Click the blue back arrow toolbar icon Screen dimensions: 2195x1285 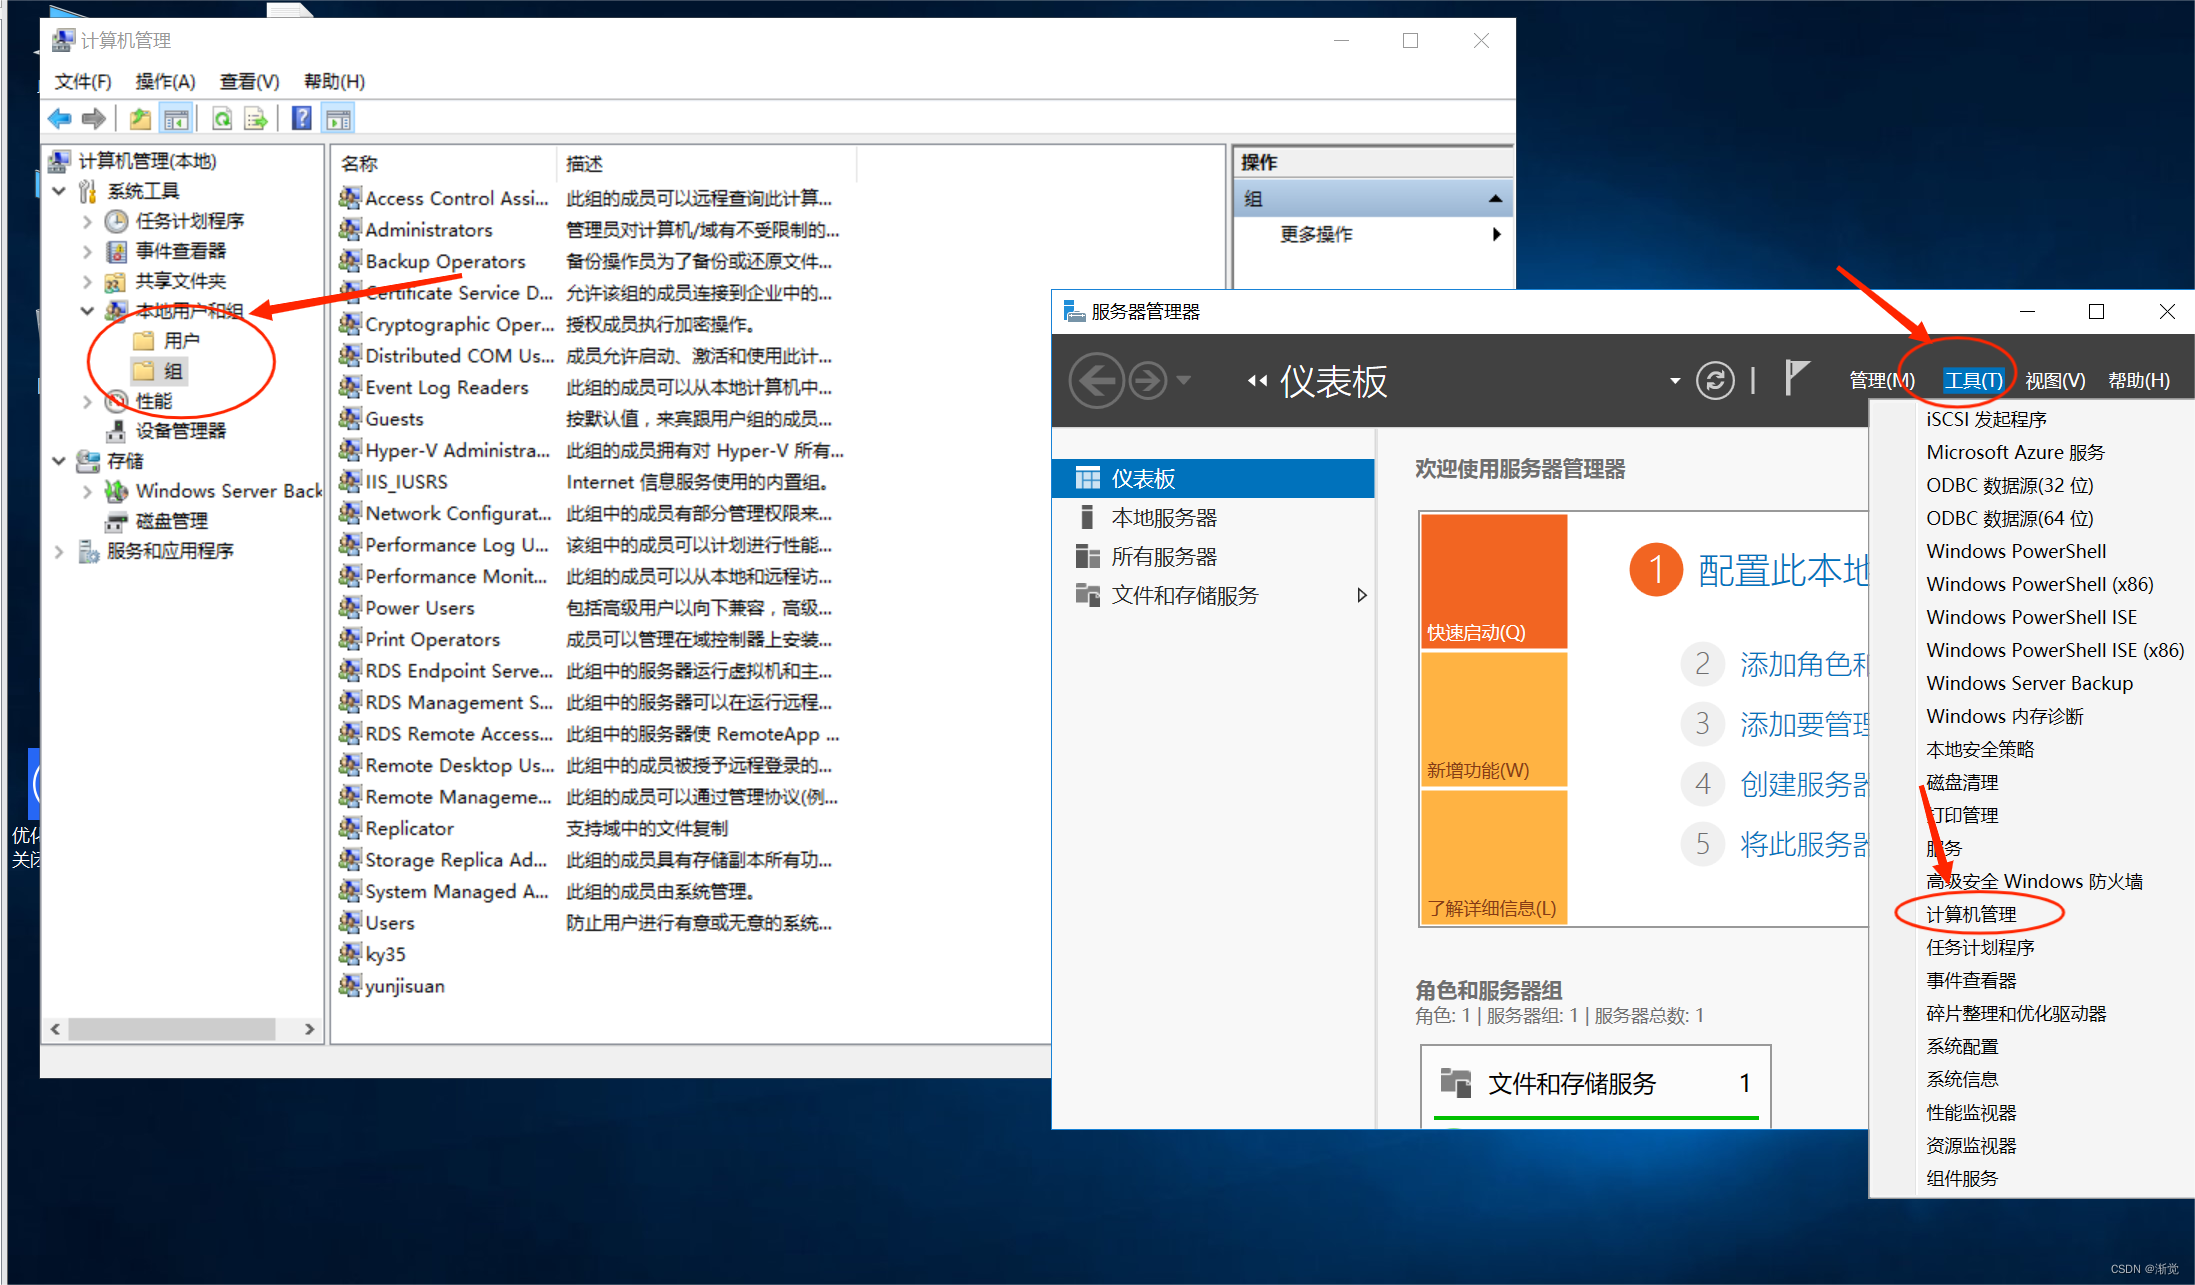59,119
